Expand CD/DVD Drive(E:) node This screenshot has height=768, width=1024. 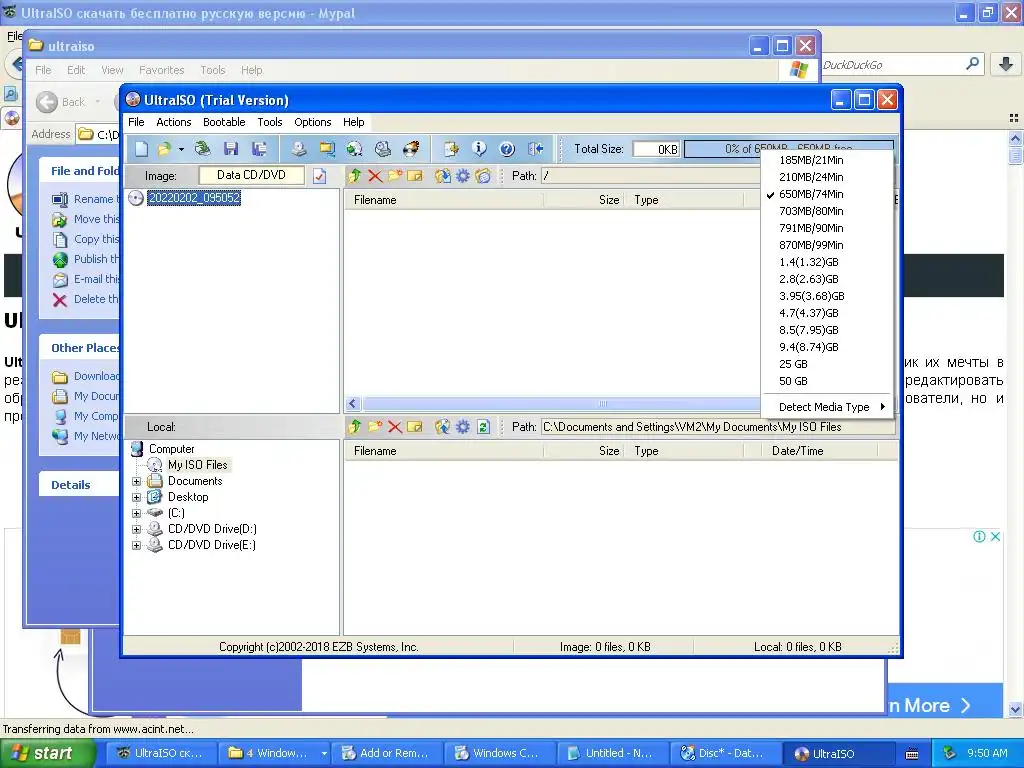point(136,545)
